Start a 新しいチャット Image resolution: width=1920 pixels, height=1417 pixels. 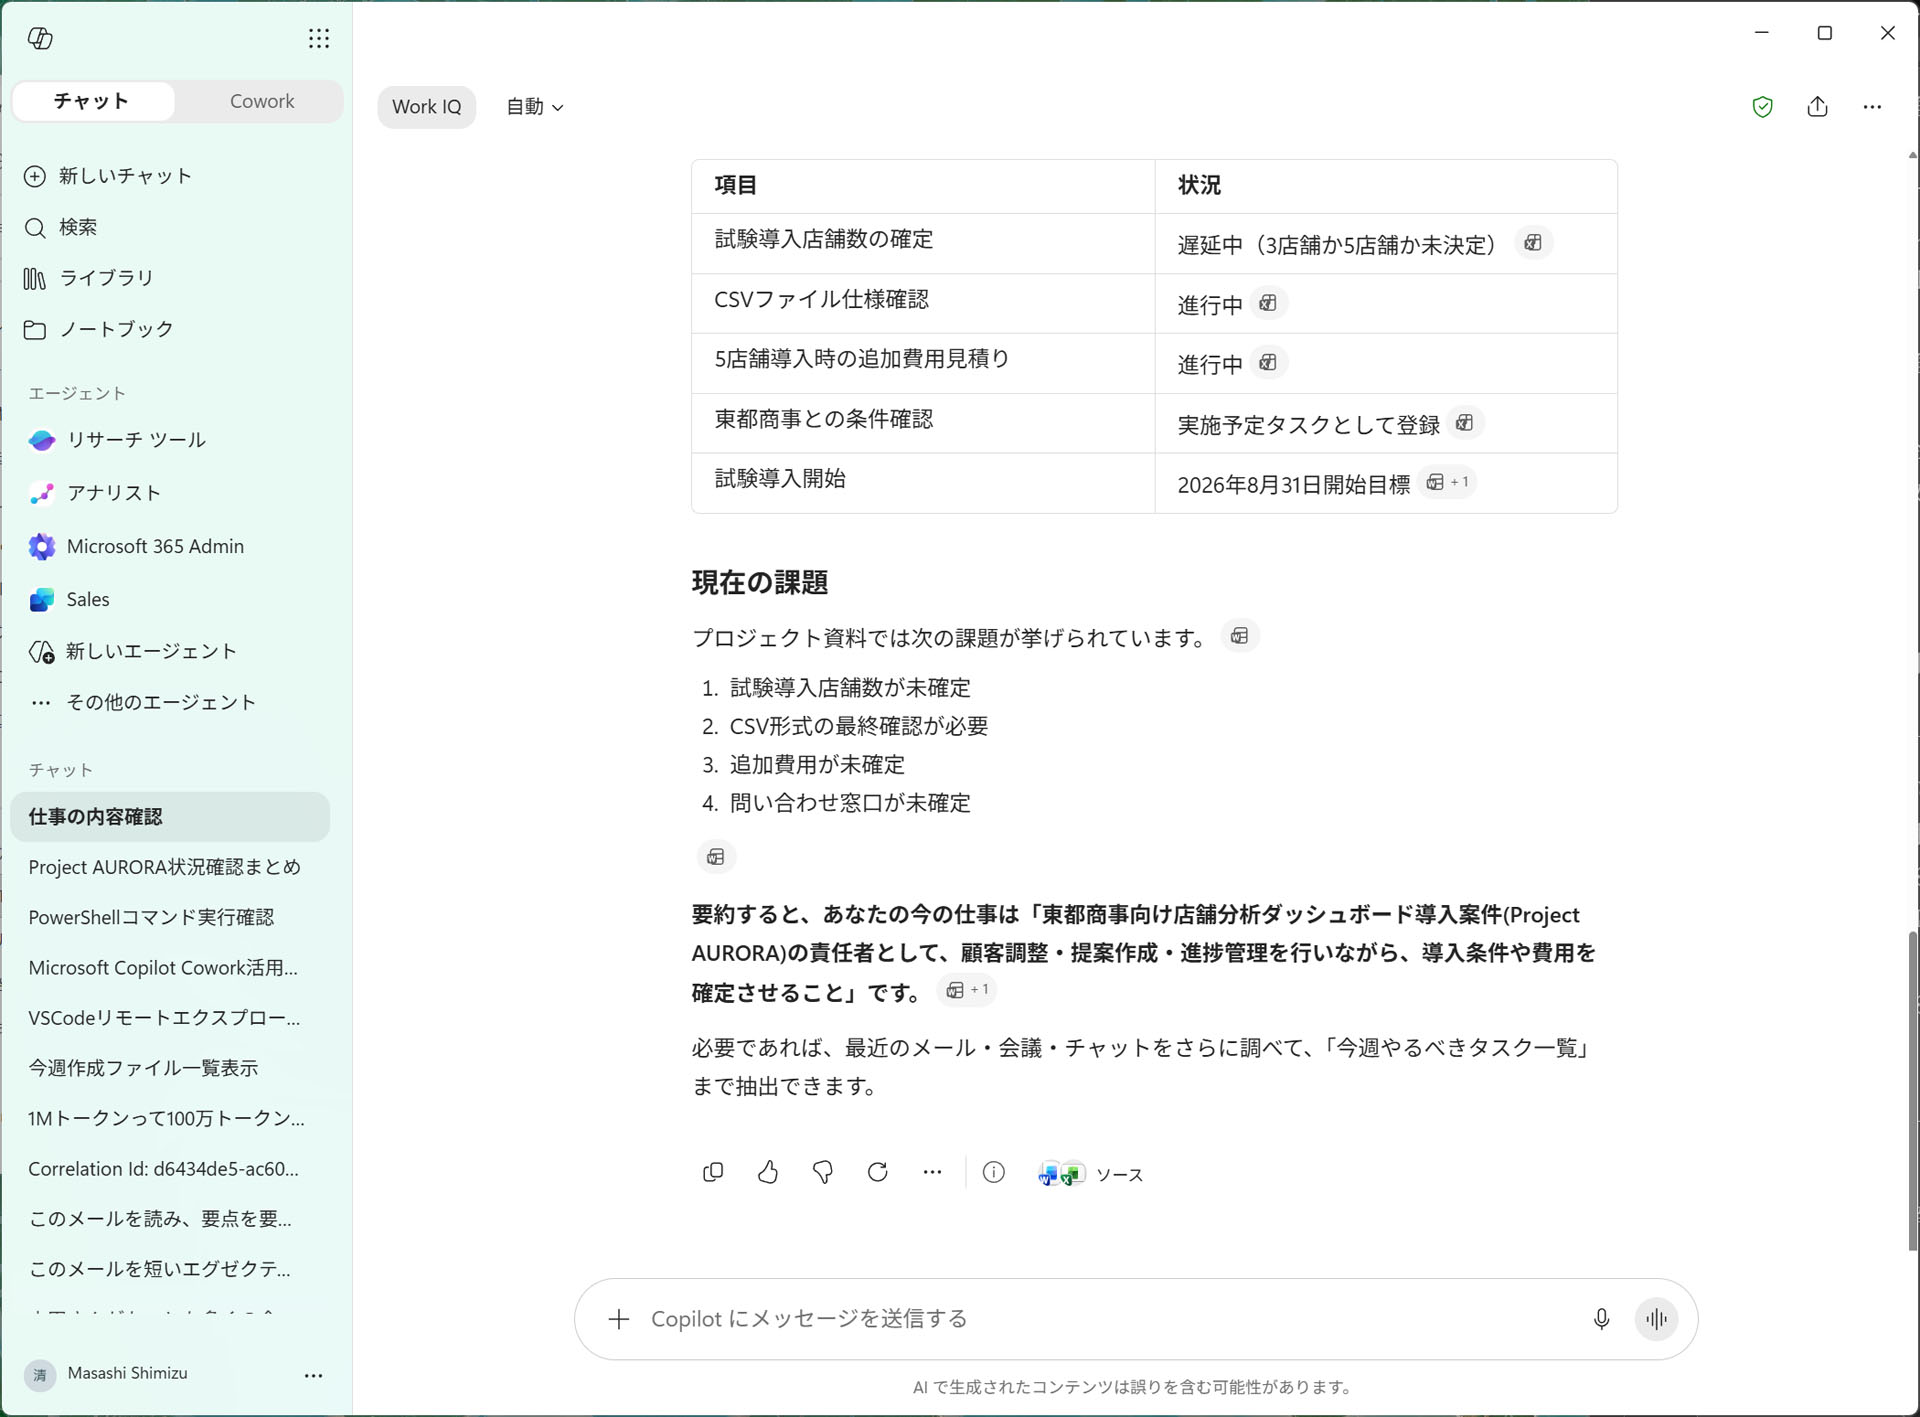click(108, 176)
